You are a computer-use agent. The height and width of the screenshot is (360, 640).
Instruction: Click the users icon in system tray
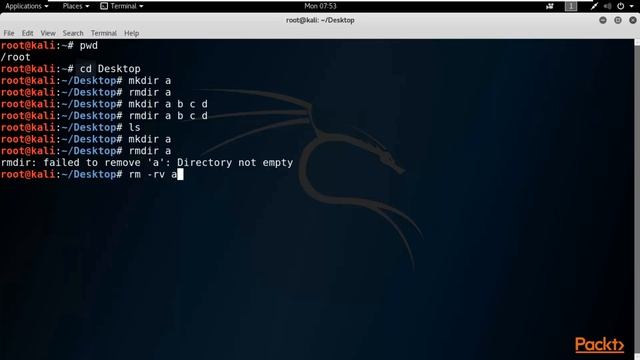tap(550, 6)
